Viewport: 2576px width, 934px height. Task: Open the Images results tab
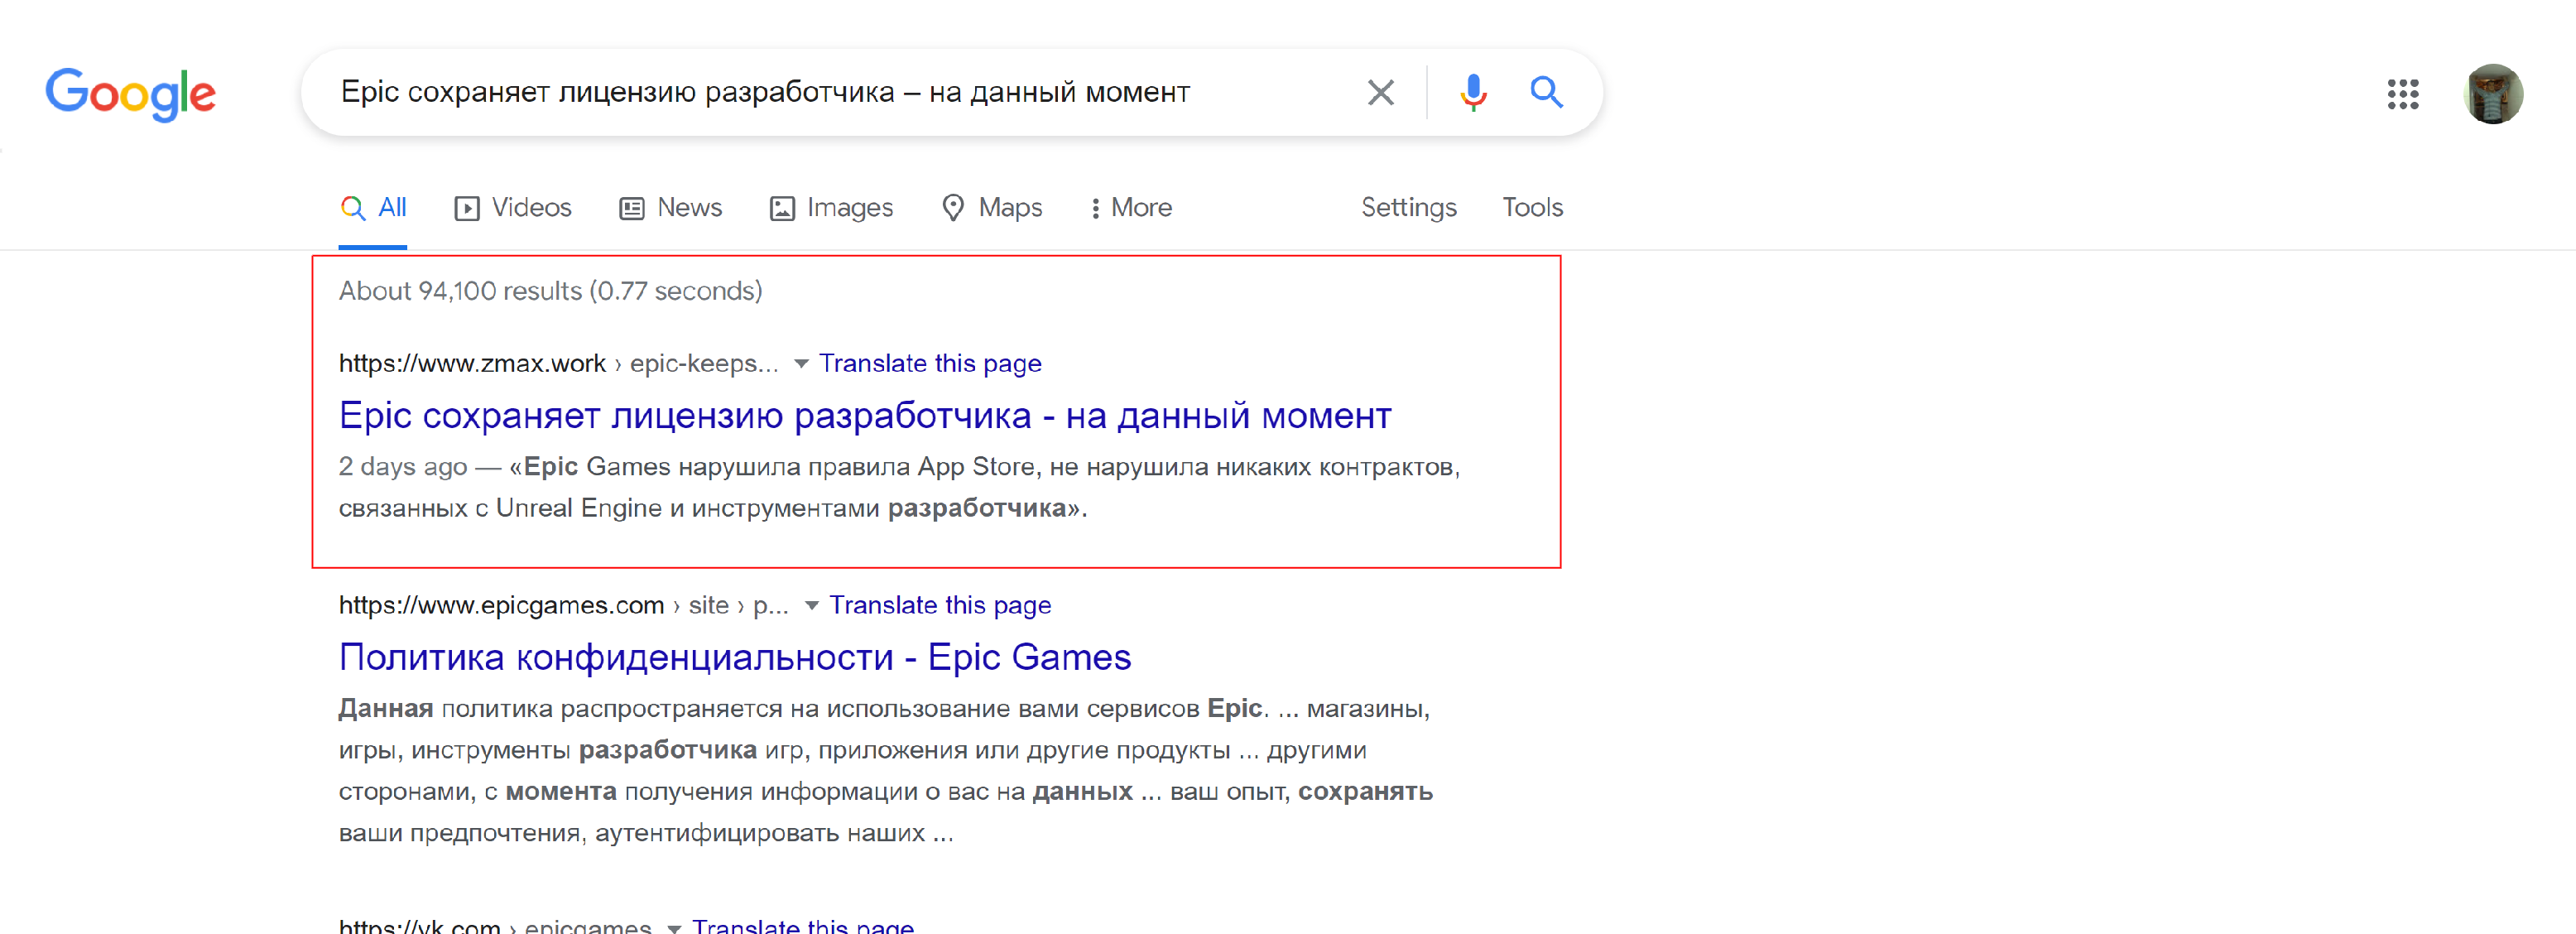(x=831, y=208)
